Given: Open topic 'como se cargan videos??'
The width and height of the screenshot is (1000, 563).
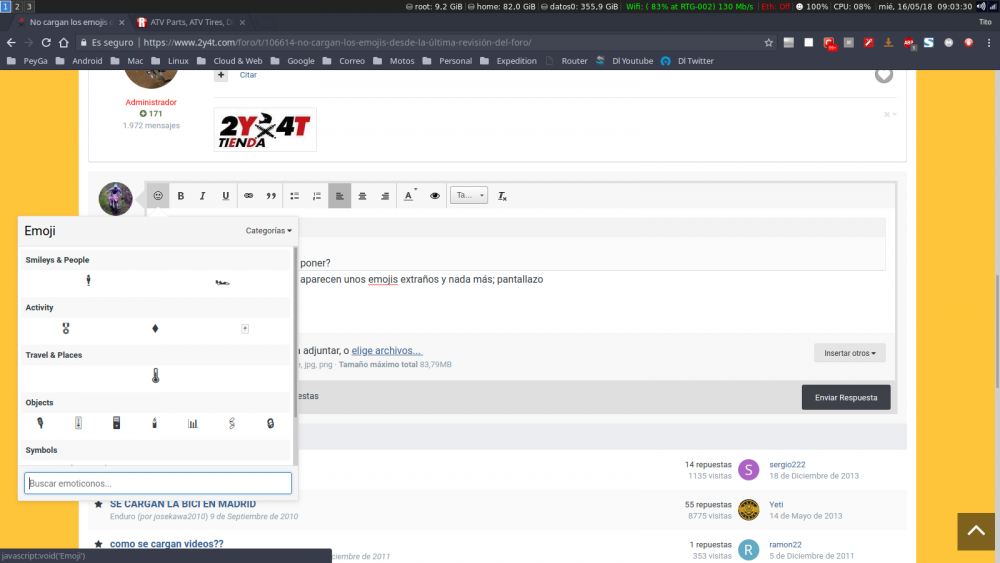Looking at the screenshot, I should point(166,544).
